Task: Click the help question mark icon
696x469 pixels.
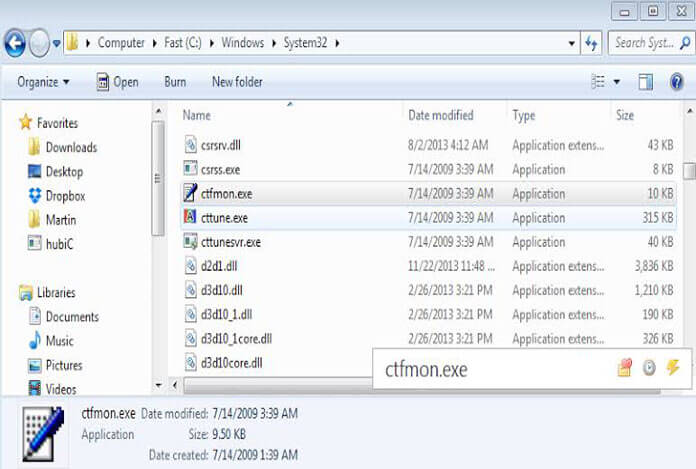Action: [677, 82]
